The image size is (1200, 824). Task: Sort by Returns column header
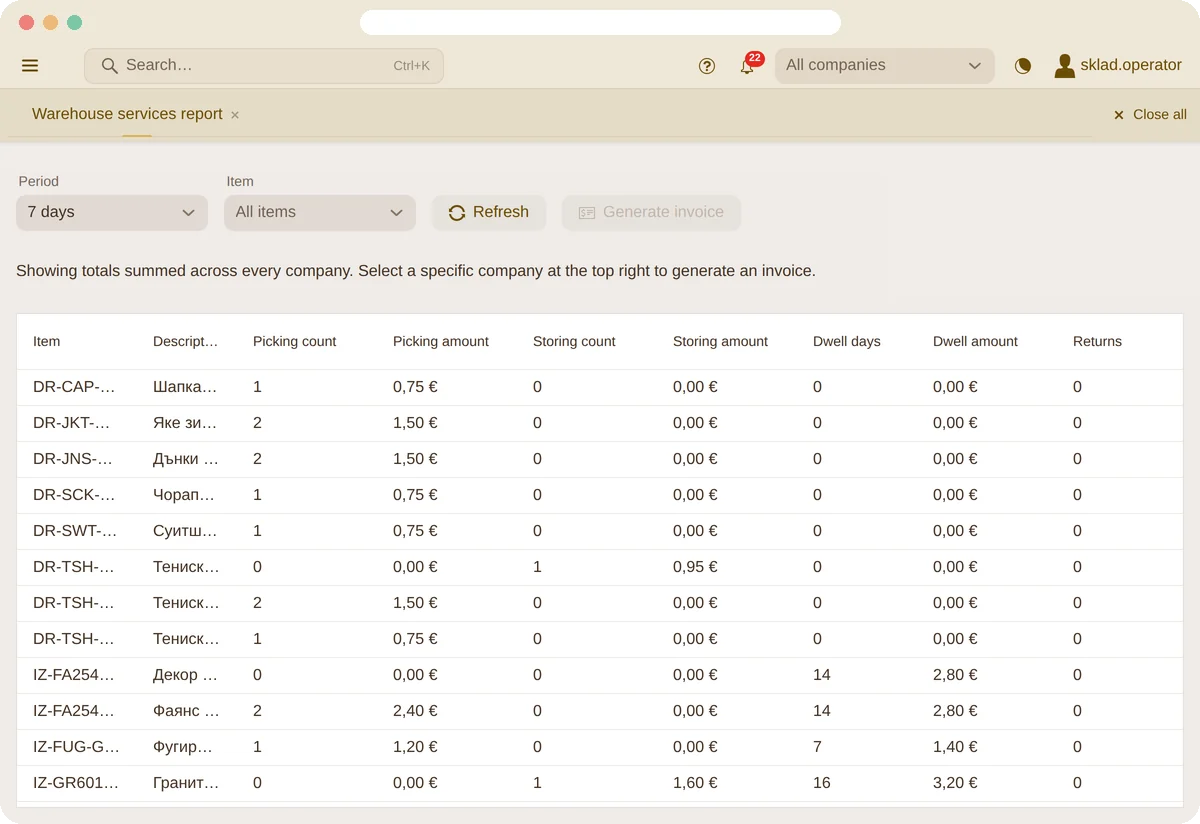click(x=1098, y=342)
